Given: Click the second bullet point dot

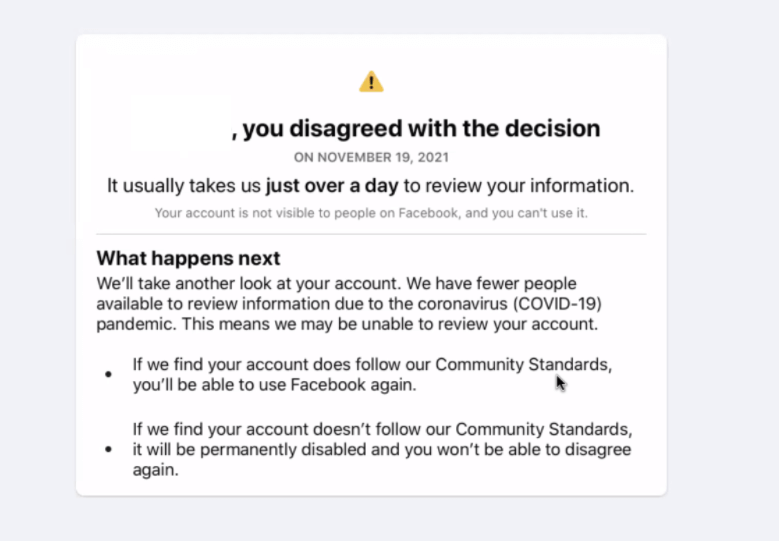Looking at the screenshot, I should pos(108,450).
